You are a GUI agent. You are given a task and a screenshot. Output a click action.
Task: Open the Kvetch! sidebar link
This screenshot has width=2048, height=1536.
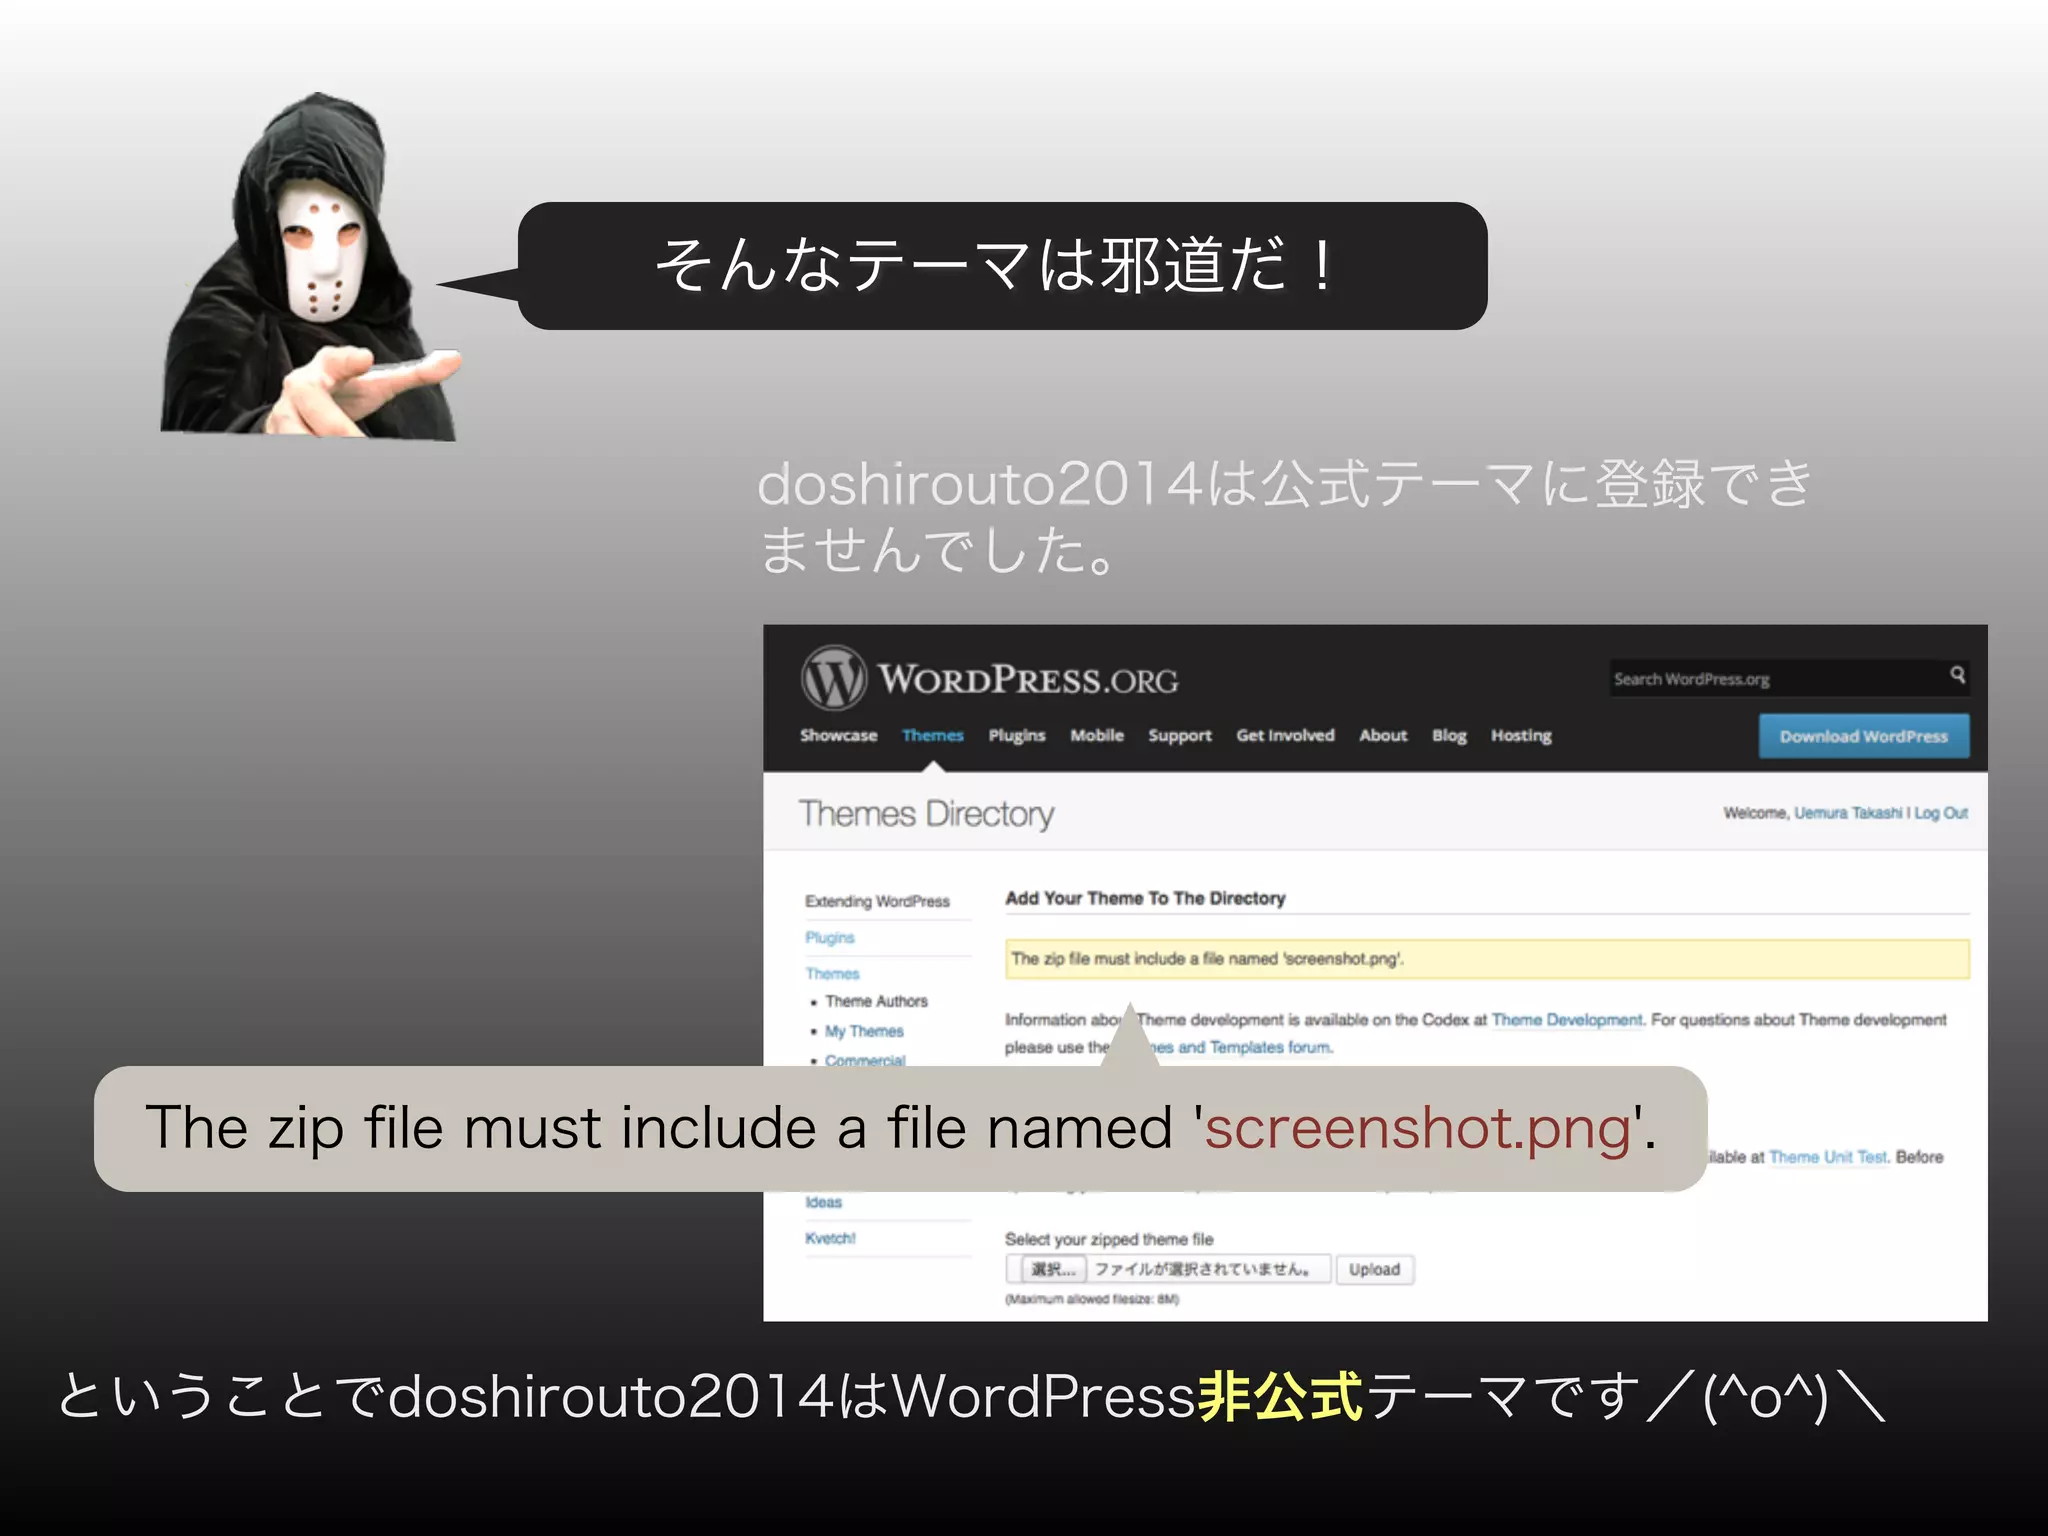click(x=830, y=1238)
